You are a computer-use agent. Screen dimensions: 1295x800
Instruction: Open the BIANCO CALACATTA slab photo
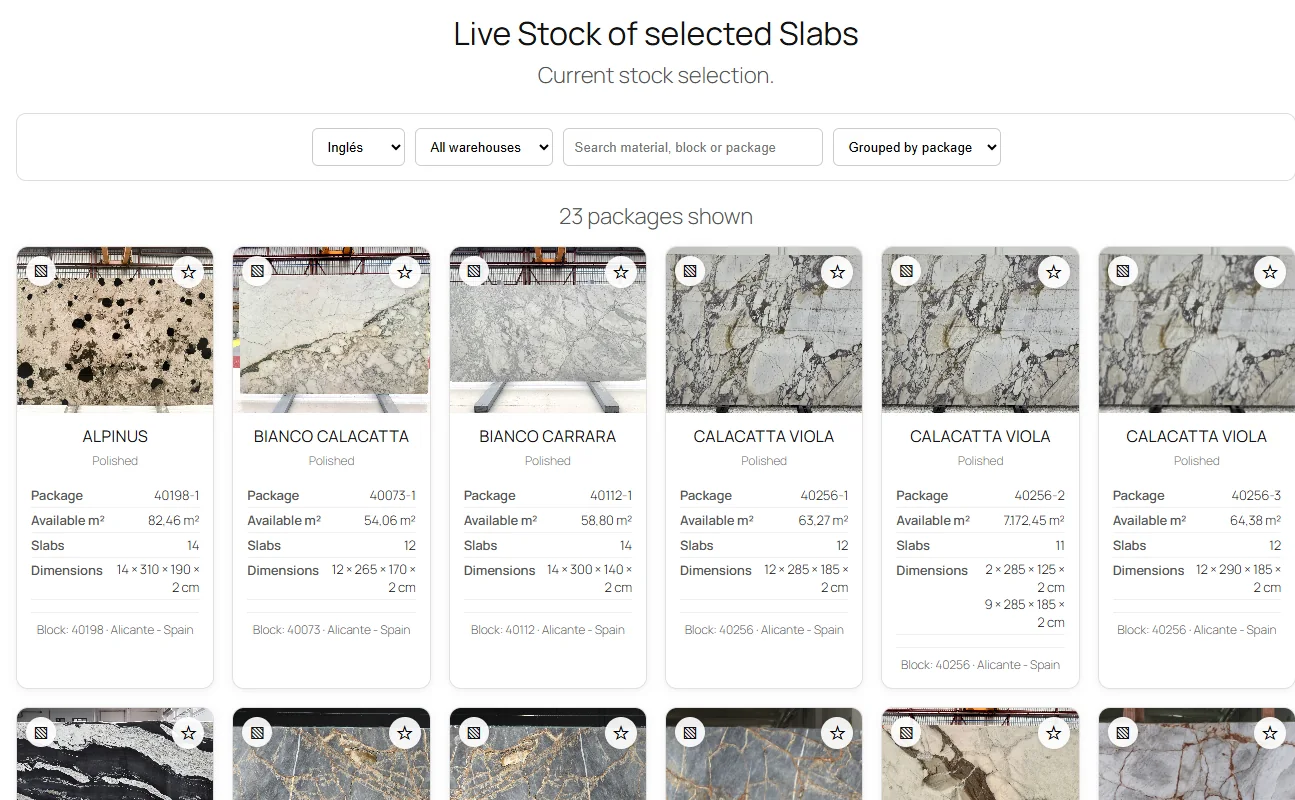tap(331, 330)
